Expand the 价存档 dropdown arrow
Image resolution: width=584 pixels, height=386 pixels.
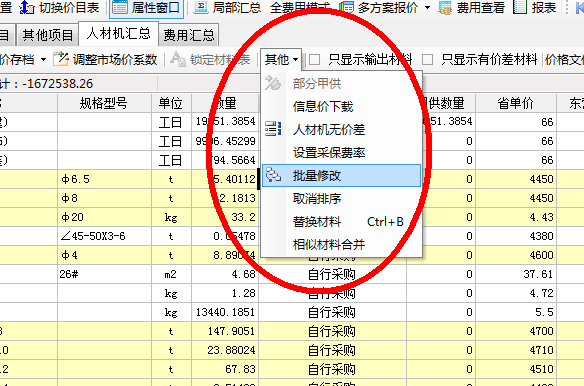point(43,60)
